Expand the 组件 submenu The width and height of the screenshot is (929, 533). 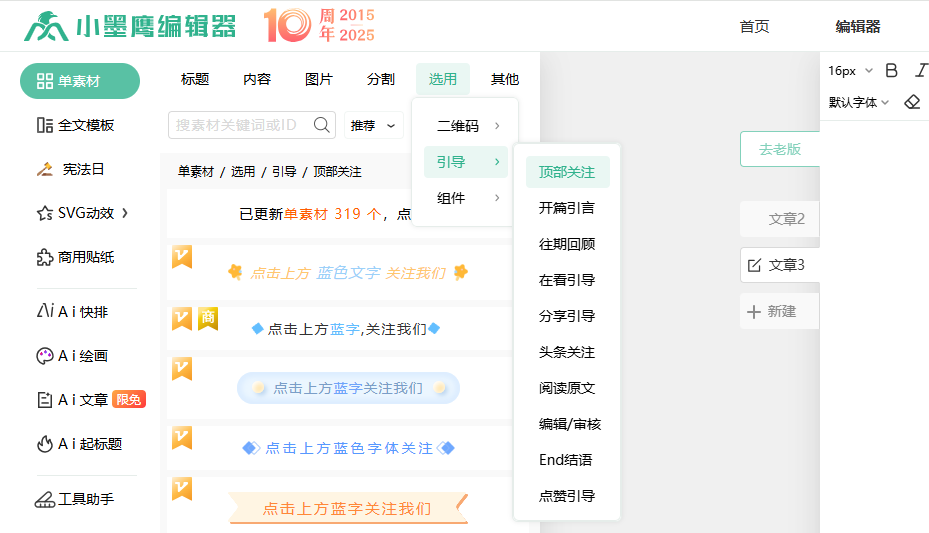466,198
